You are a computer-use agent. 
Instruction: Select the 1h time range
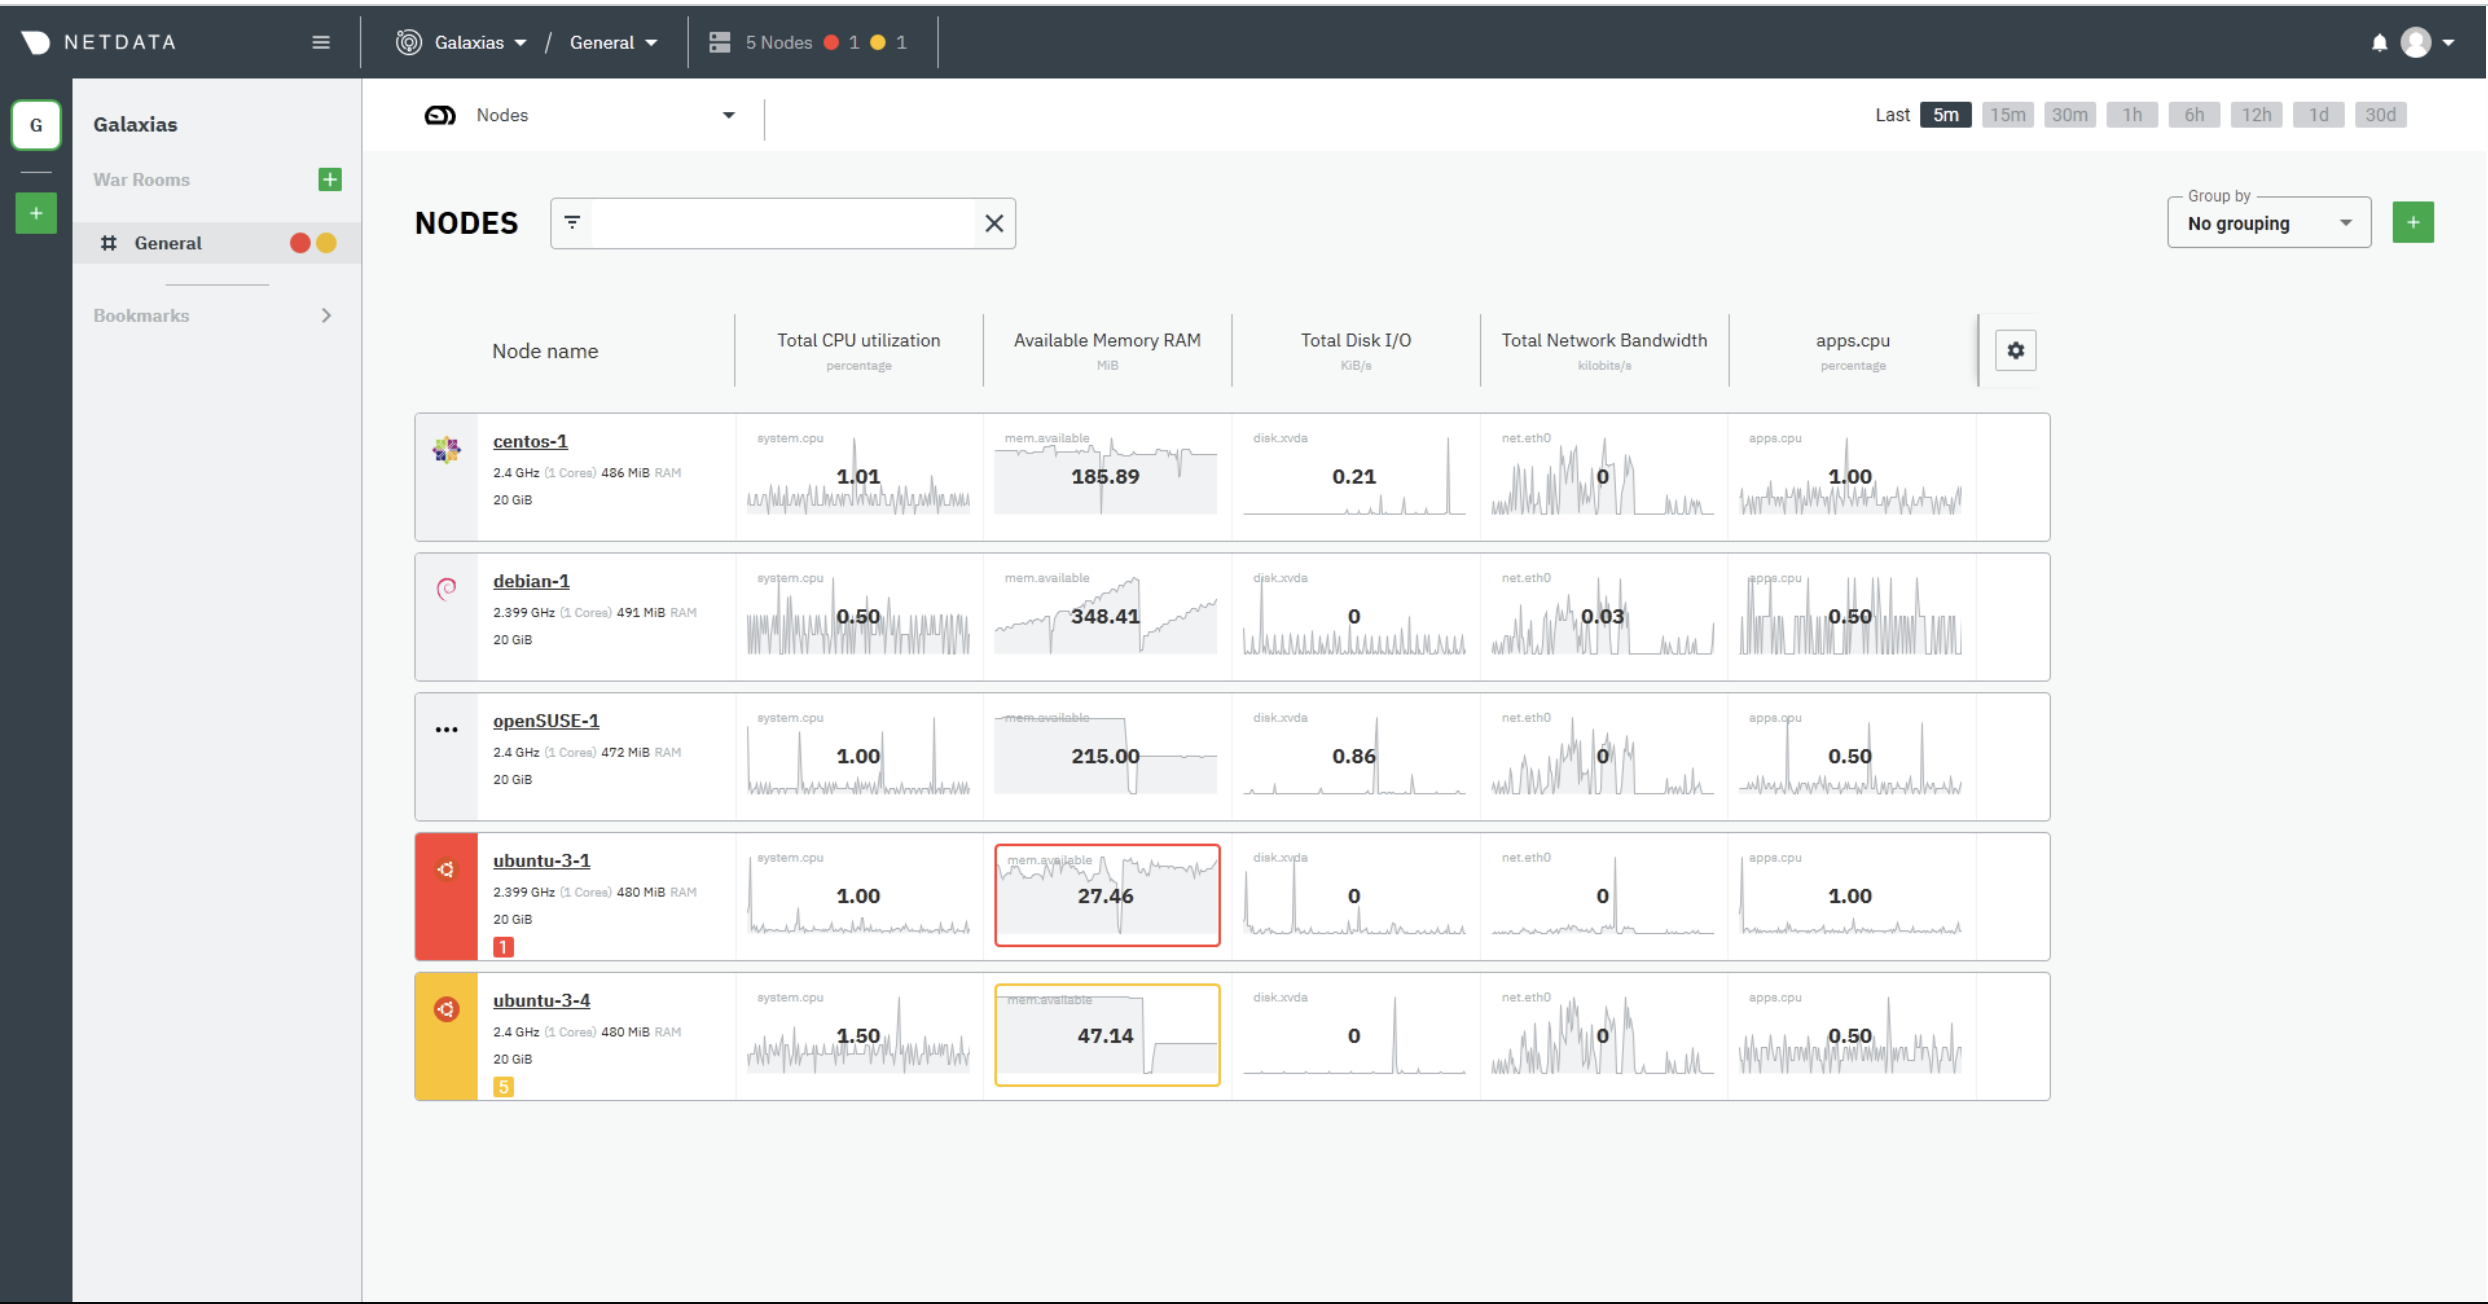[2132, 114]
